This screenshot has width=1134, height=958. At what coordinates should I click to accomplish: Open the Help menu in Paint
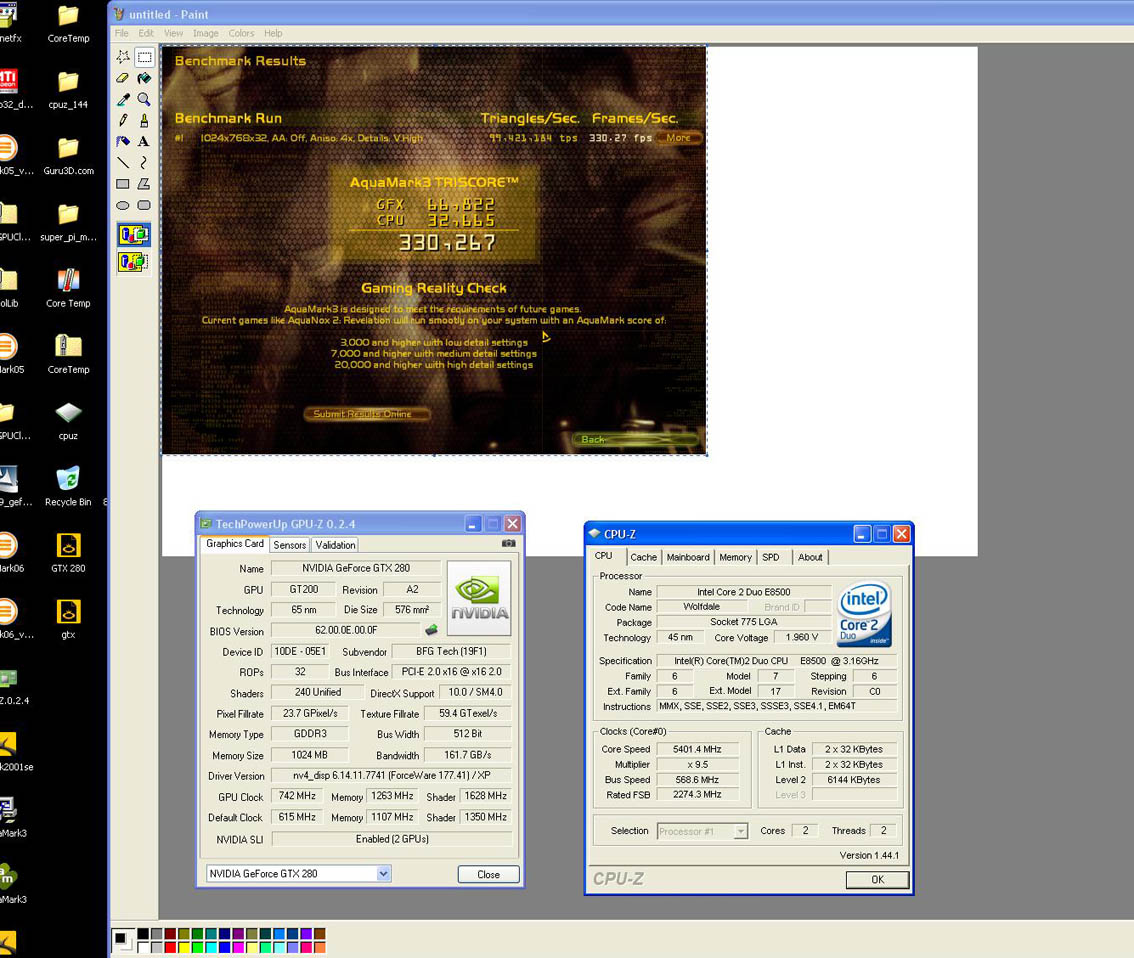(x=273, y=33)
